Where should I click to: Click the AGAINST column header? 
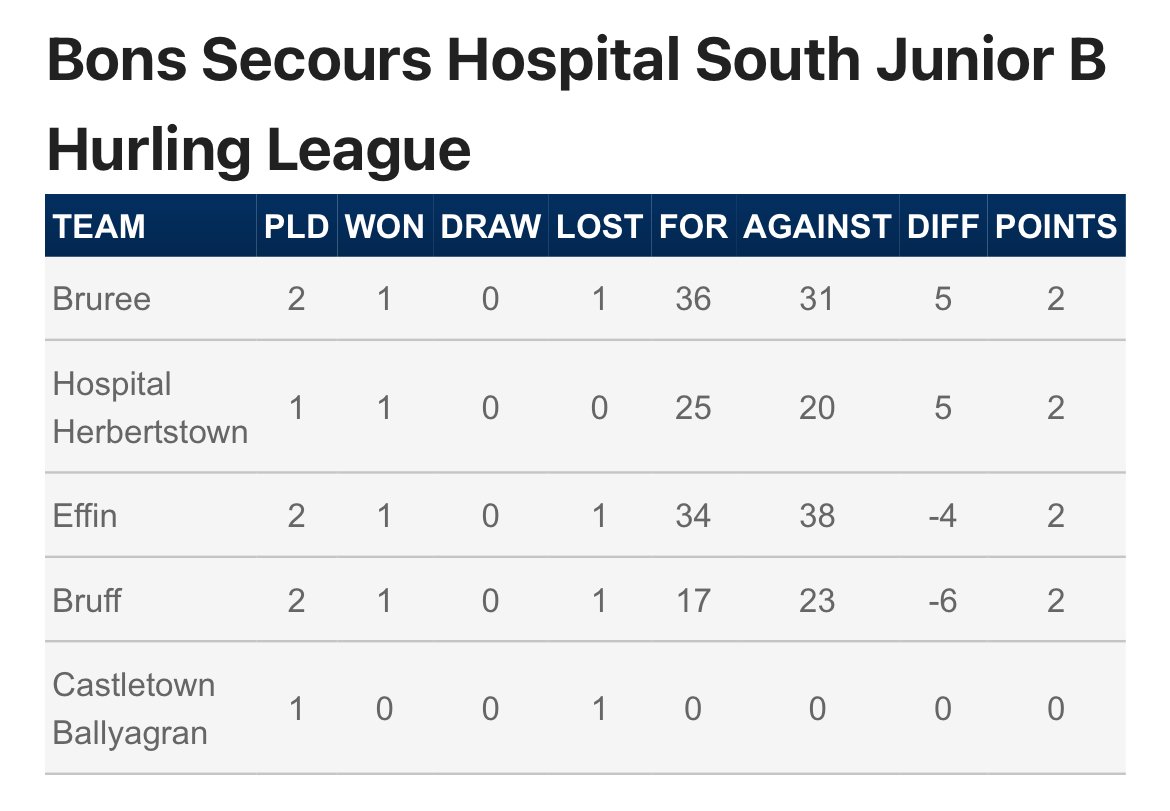tap(817, 226)
